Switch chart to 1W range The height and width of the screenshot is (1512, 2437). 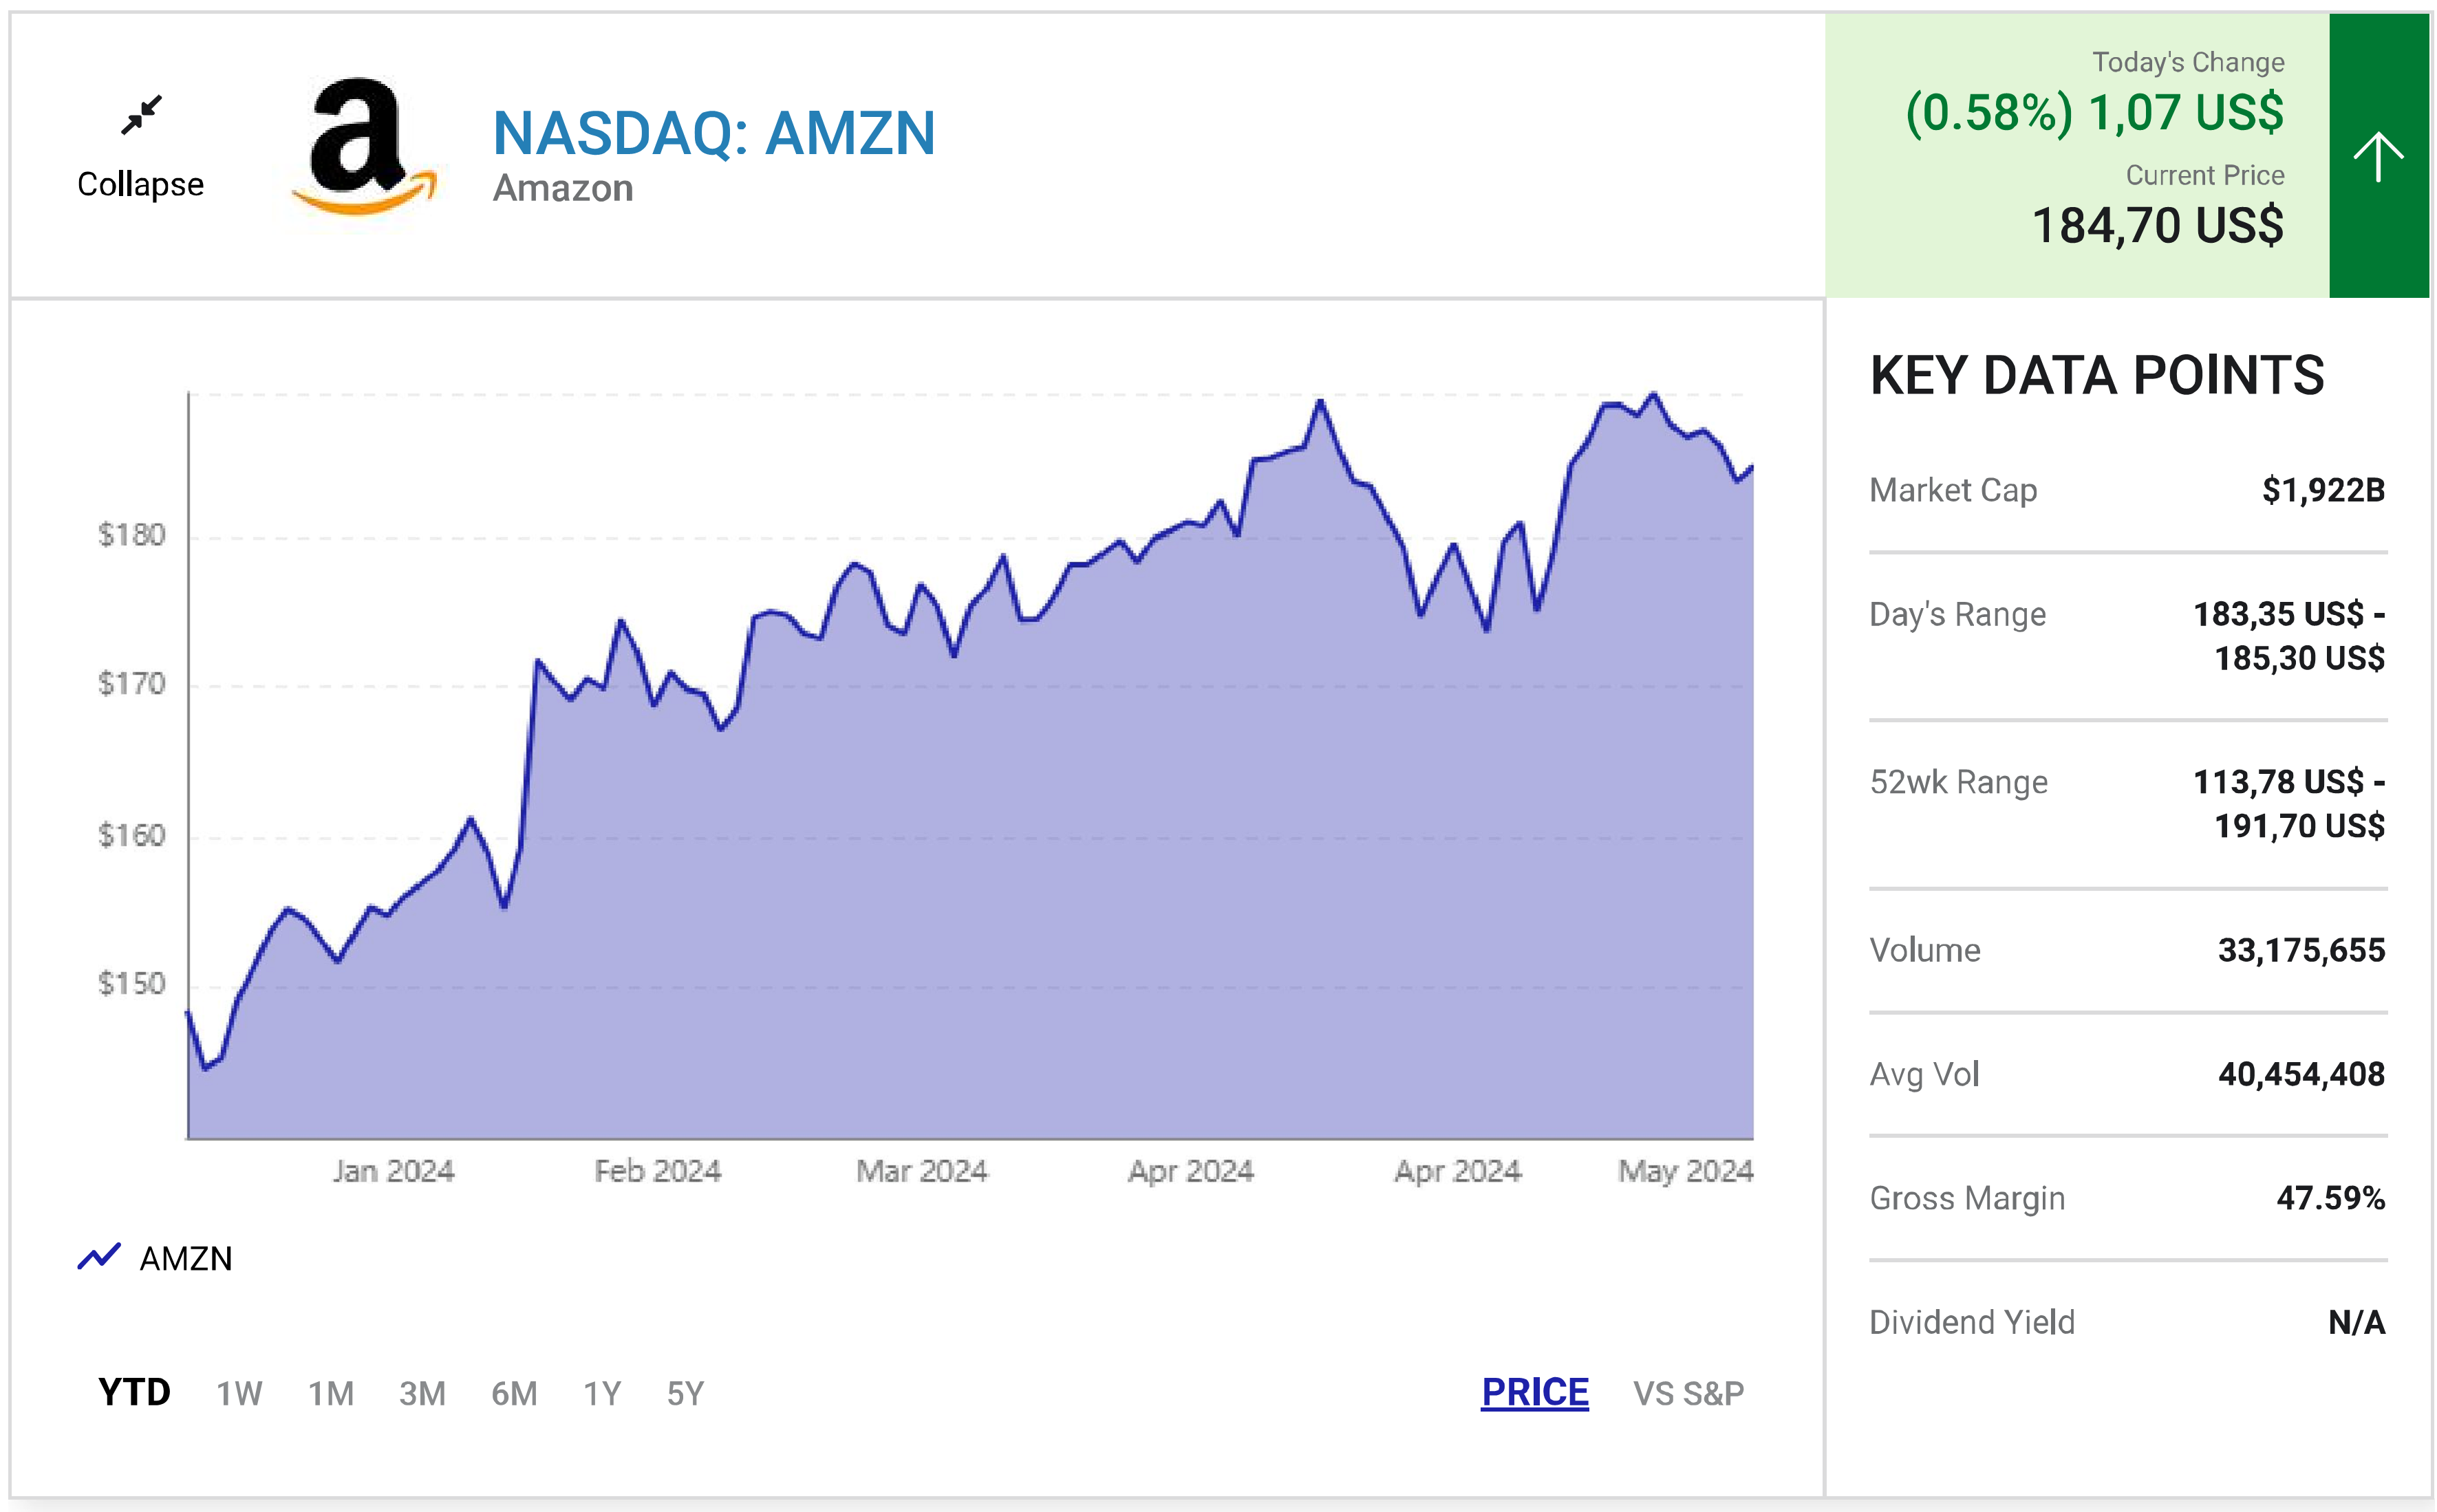[x=239, y=1393]
